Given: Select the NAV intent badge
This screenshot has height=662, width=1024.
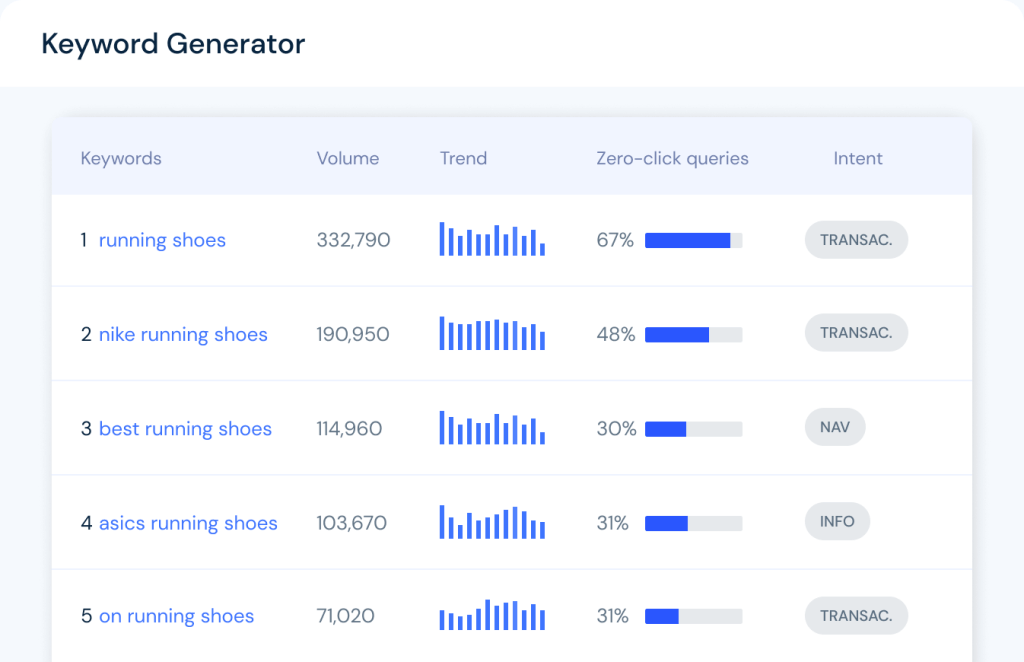Looking at the screenshot, I should [x=835, y=427].
